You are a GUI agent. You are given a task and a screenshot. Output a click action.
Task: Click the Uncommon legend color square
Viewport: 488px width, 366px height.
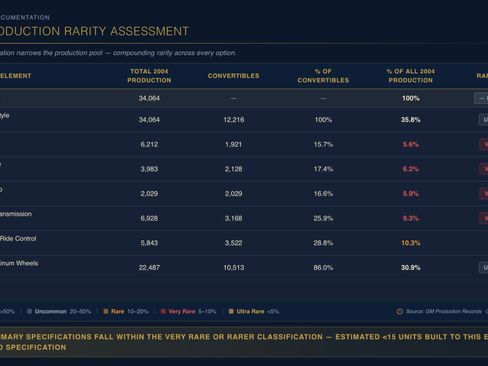30,311
